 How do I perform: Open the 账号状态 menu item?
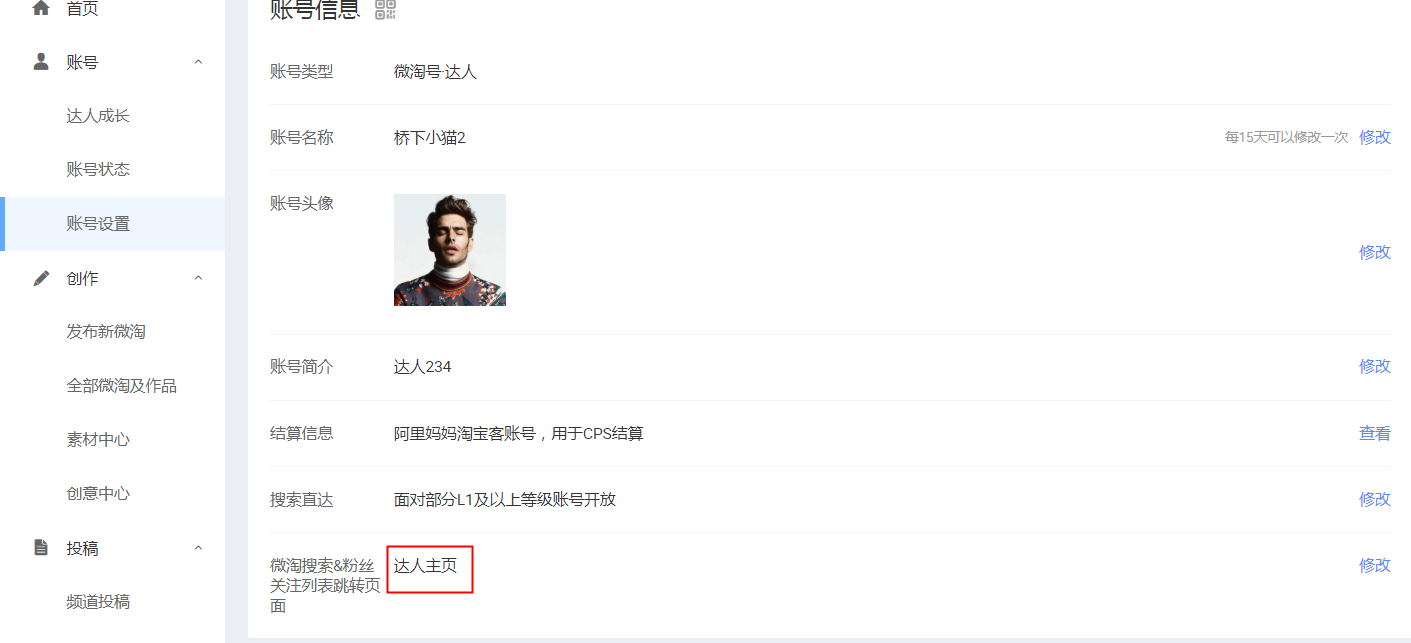pyautogui.click(x=98, y=169)
